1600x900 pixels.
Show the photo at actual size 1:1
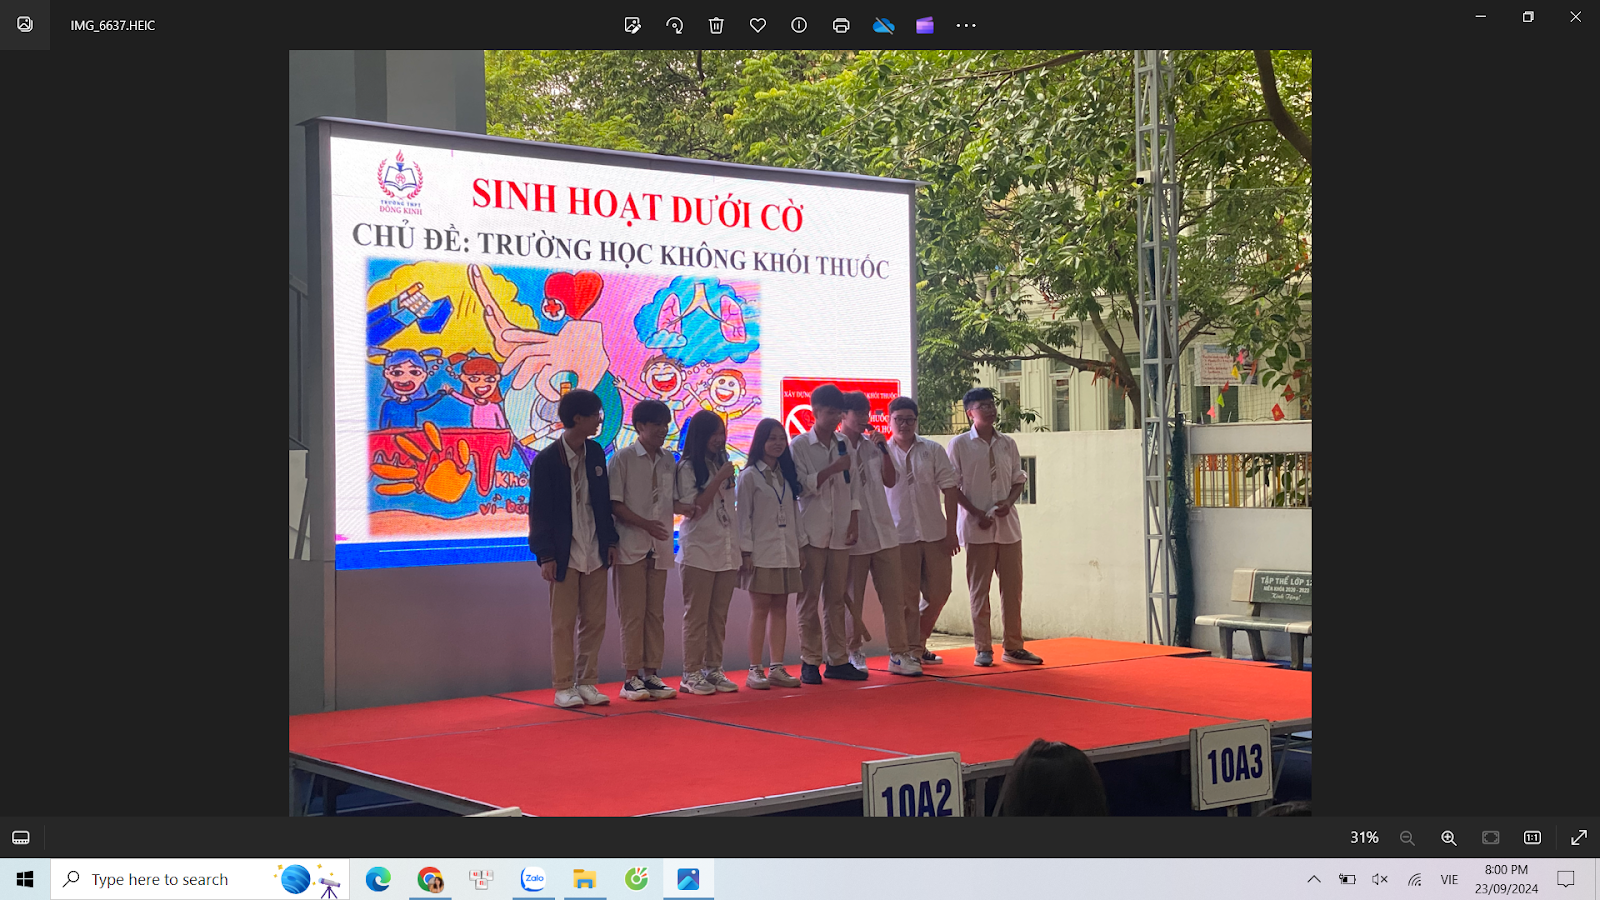(x=1532, y=837)
